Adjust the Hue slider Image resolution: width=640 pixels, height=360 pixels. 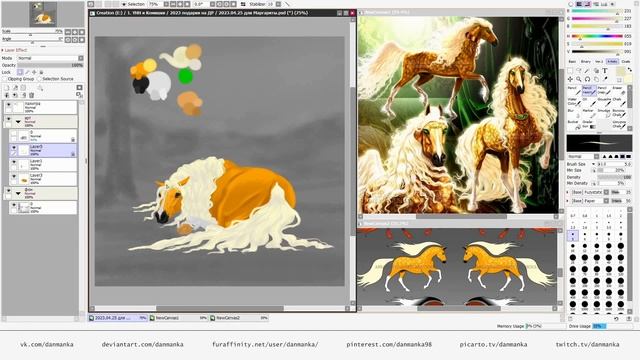point(597,36)
